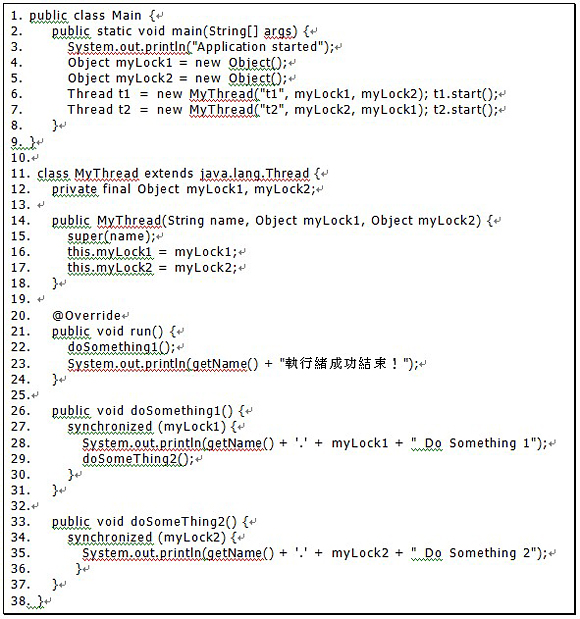Click "private final Object" text on line 12
580x619 pixels.
coord(116,189)
